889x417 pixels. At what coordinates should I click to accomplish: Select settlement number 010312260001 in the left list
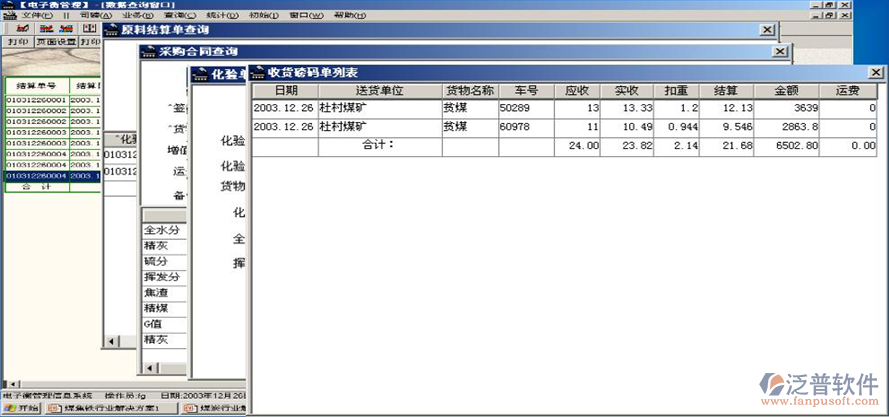pos(37,100)
